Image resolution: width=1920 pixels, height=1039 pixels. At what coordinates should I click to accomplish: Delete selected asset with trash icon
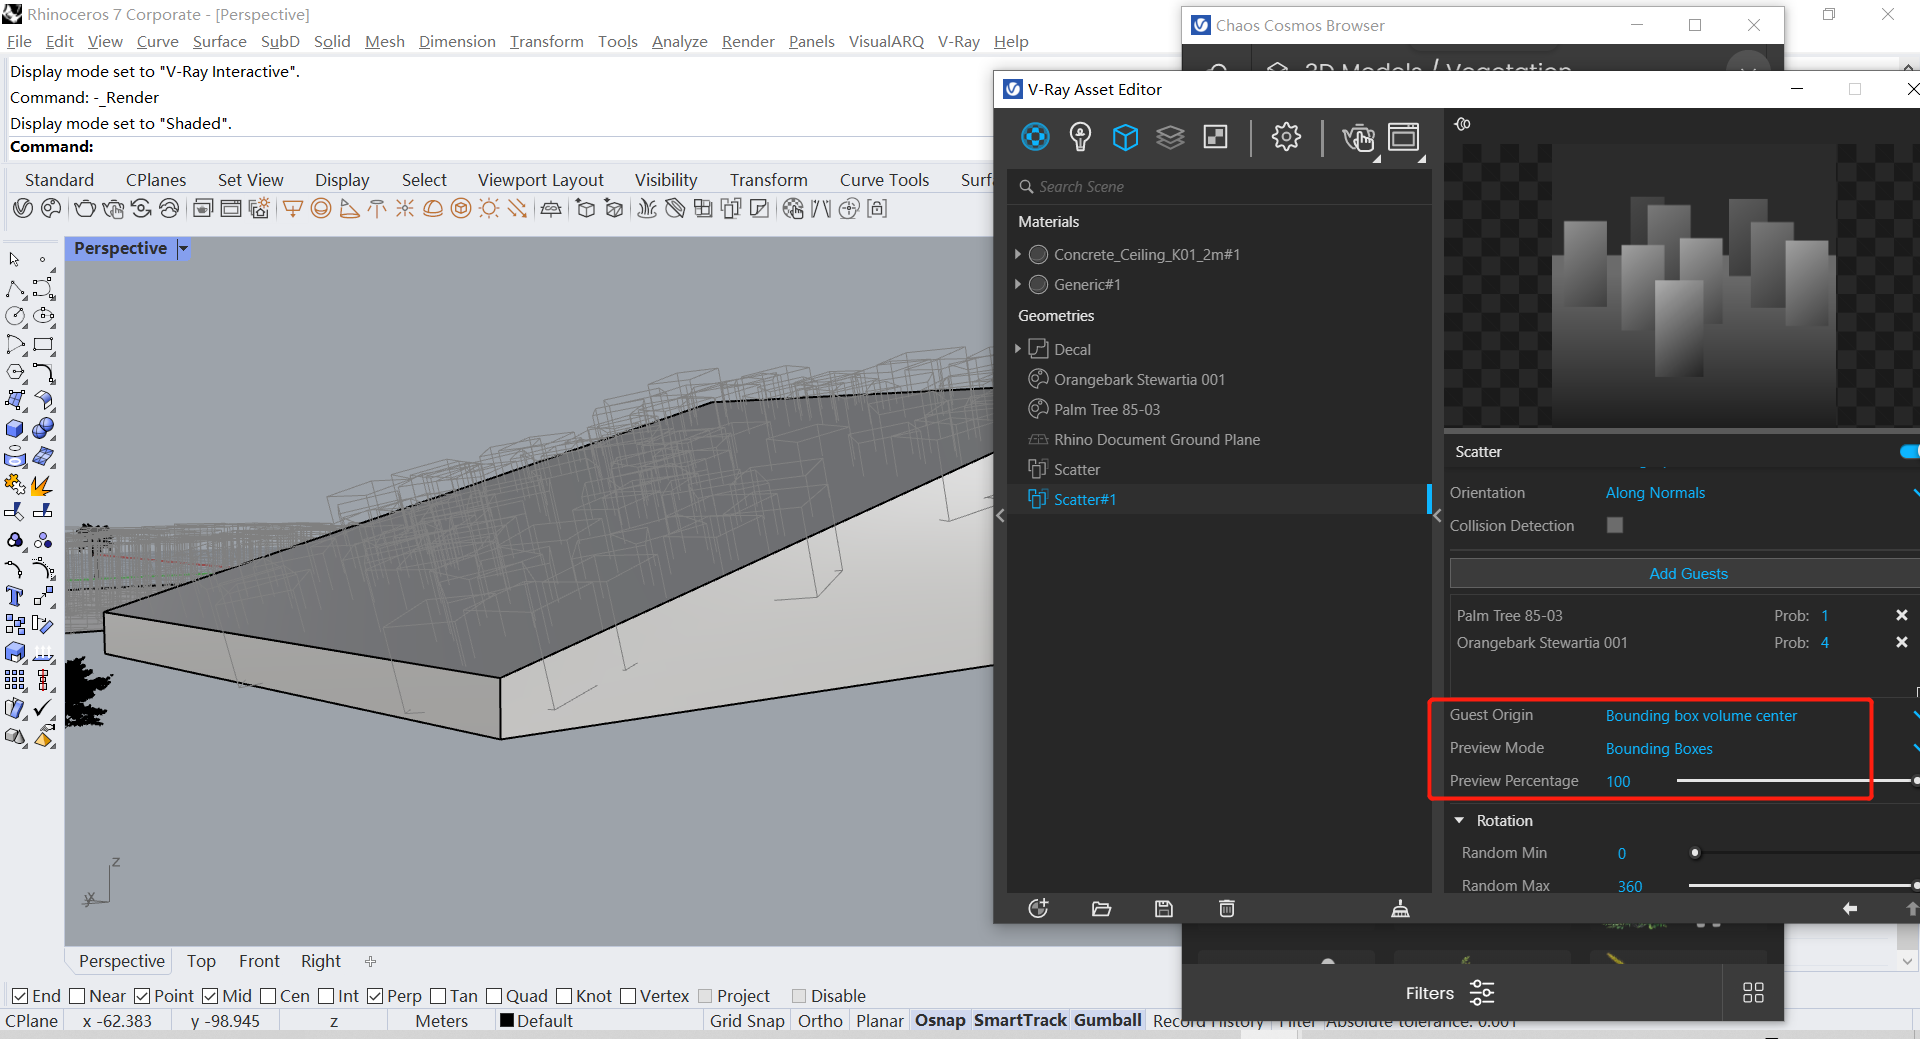[1227, 908]
